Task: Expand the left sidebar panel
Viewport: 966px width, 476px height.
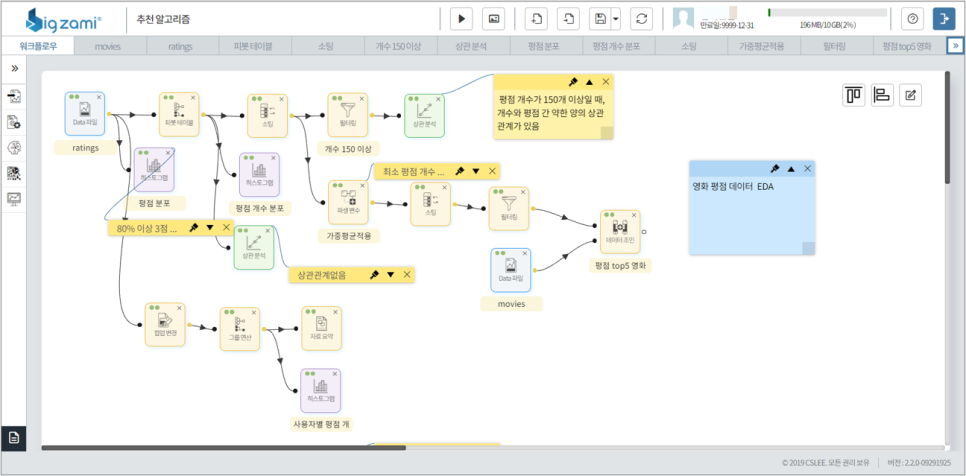Action: 14,68
